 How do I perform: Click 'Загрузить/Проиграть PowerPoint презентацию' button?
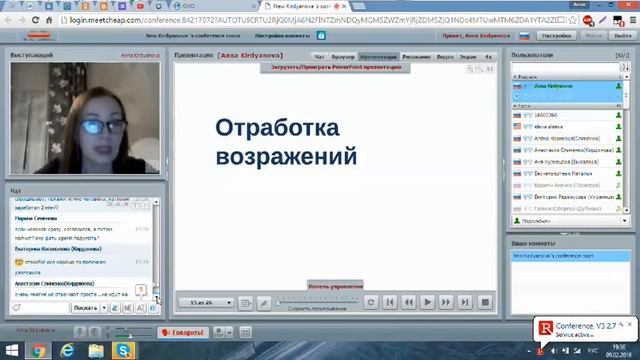pyautogui.click(x=336, y=67)
